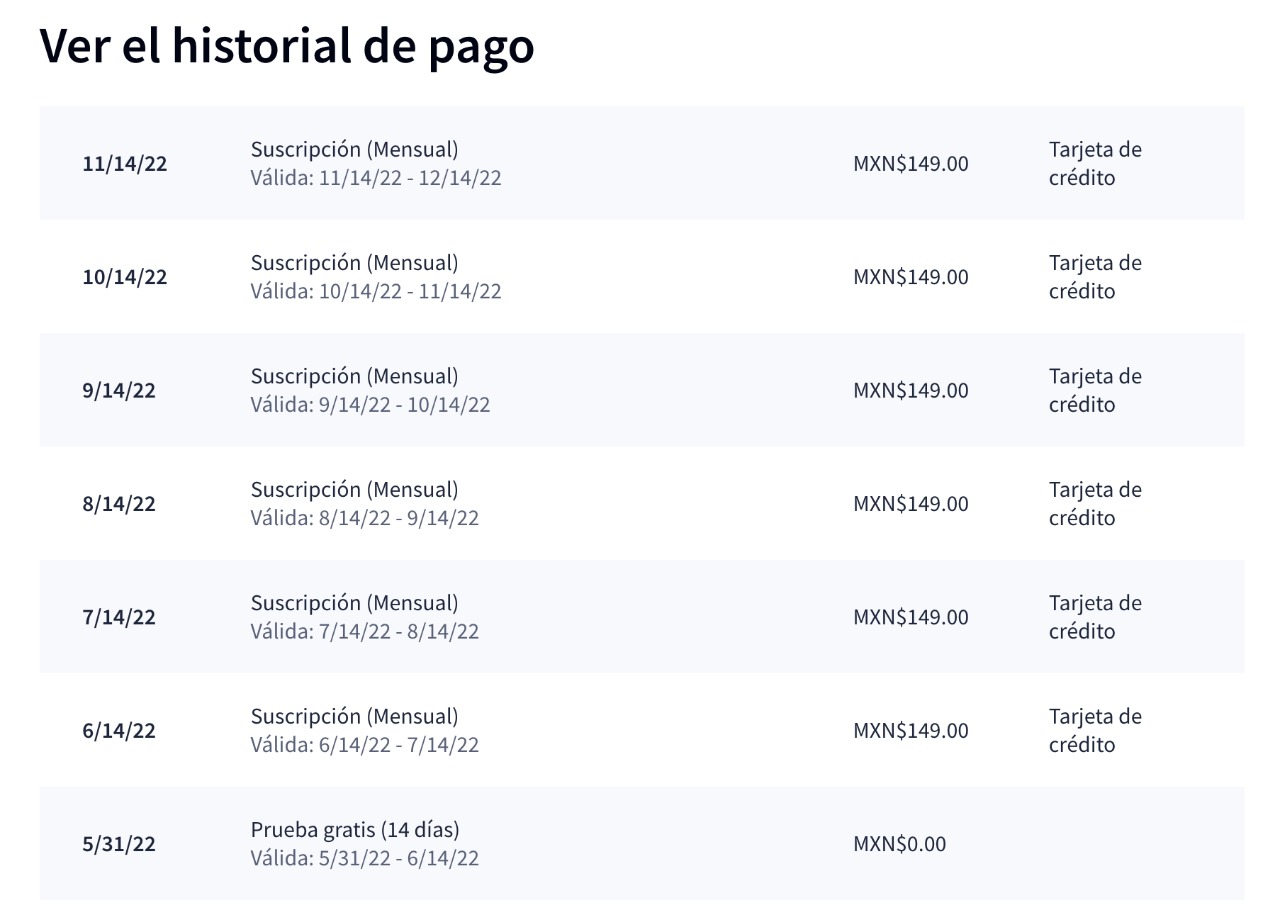This screenshot has height=910, width=1280.
Task: Click the MXN$0.00 amount
Action: tap(899, 844)
